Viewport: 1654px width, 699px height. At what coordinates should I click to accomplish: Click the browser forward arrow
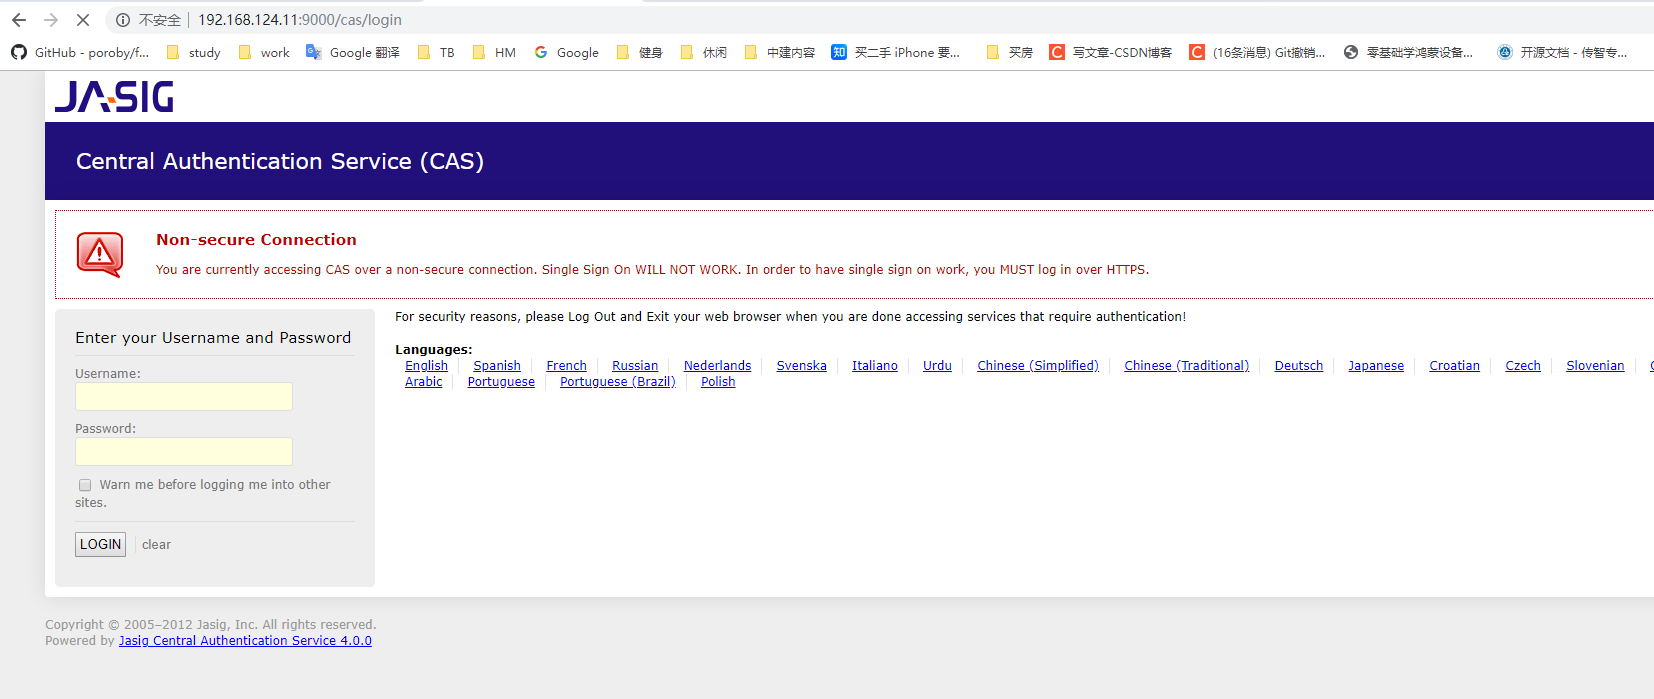[51, 20]
